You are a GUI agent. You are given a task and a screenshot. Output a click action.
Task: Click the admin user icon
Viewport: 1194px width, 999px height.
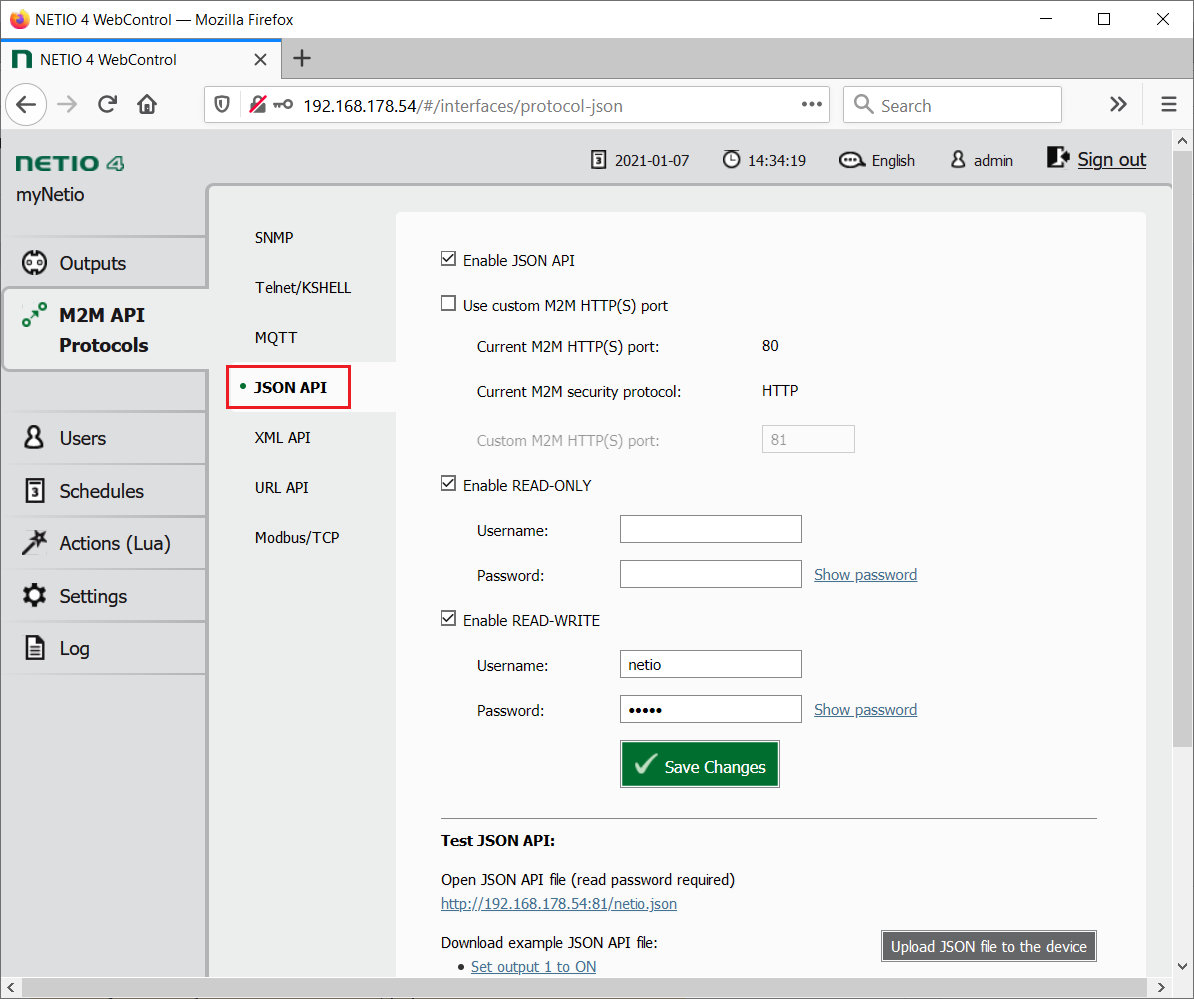[958, 160]
